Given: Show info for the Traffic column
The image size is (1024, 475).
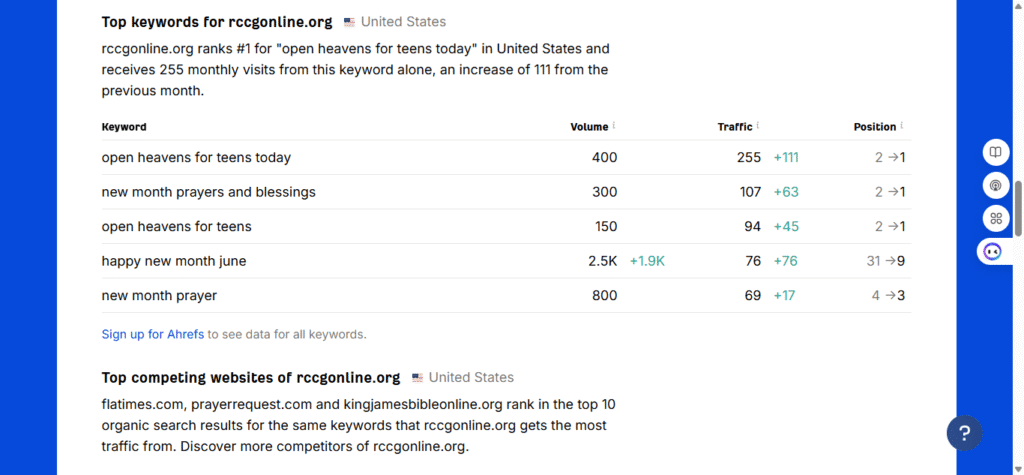Looking at the screenshot, I should tap(758, 125).
